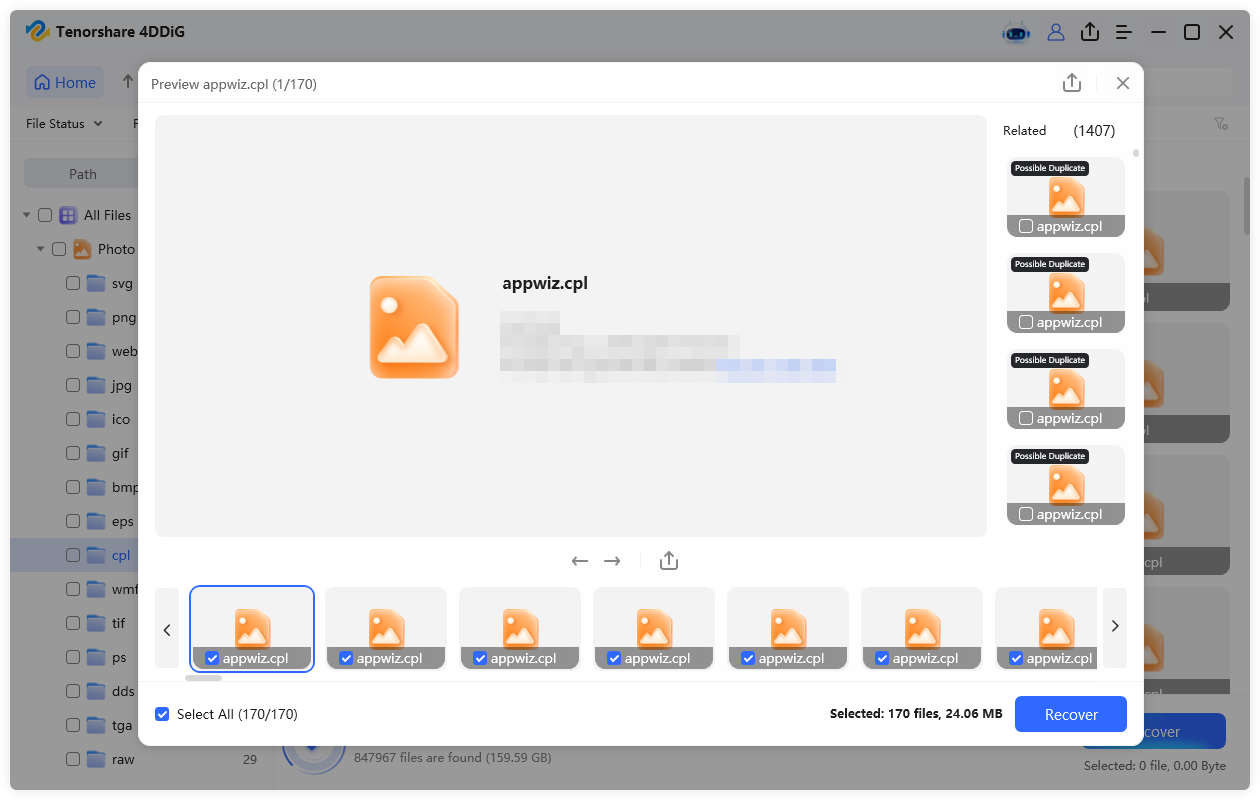Screen dimensions: 1260x800
Task: Go to the next preview file arrow
Action: click(x=612, y=561)
